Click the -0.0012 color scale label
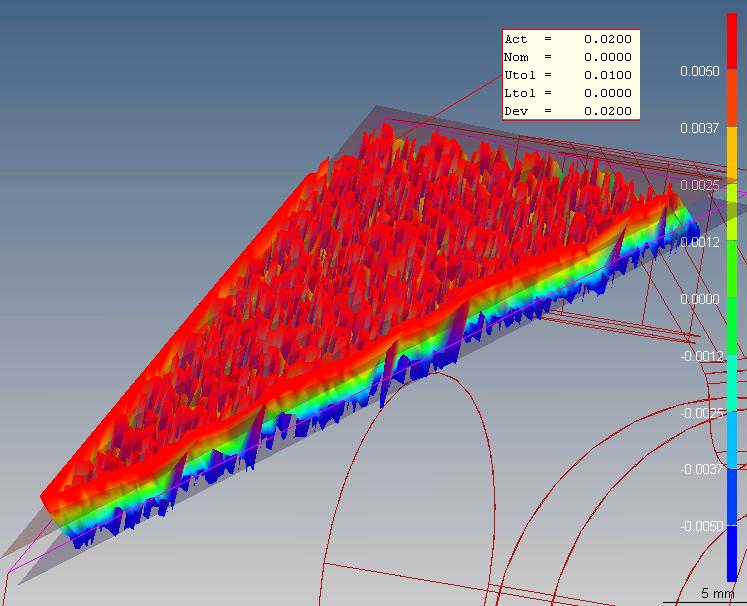747x606 pixels. (x=702, y=356)
